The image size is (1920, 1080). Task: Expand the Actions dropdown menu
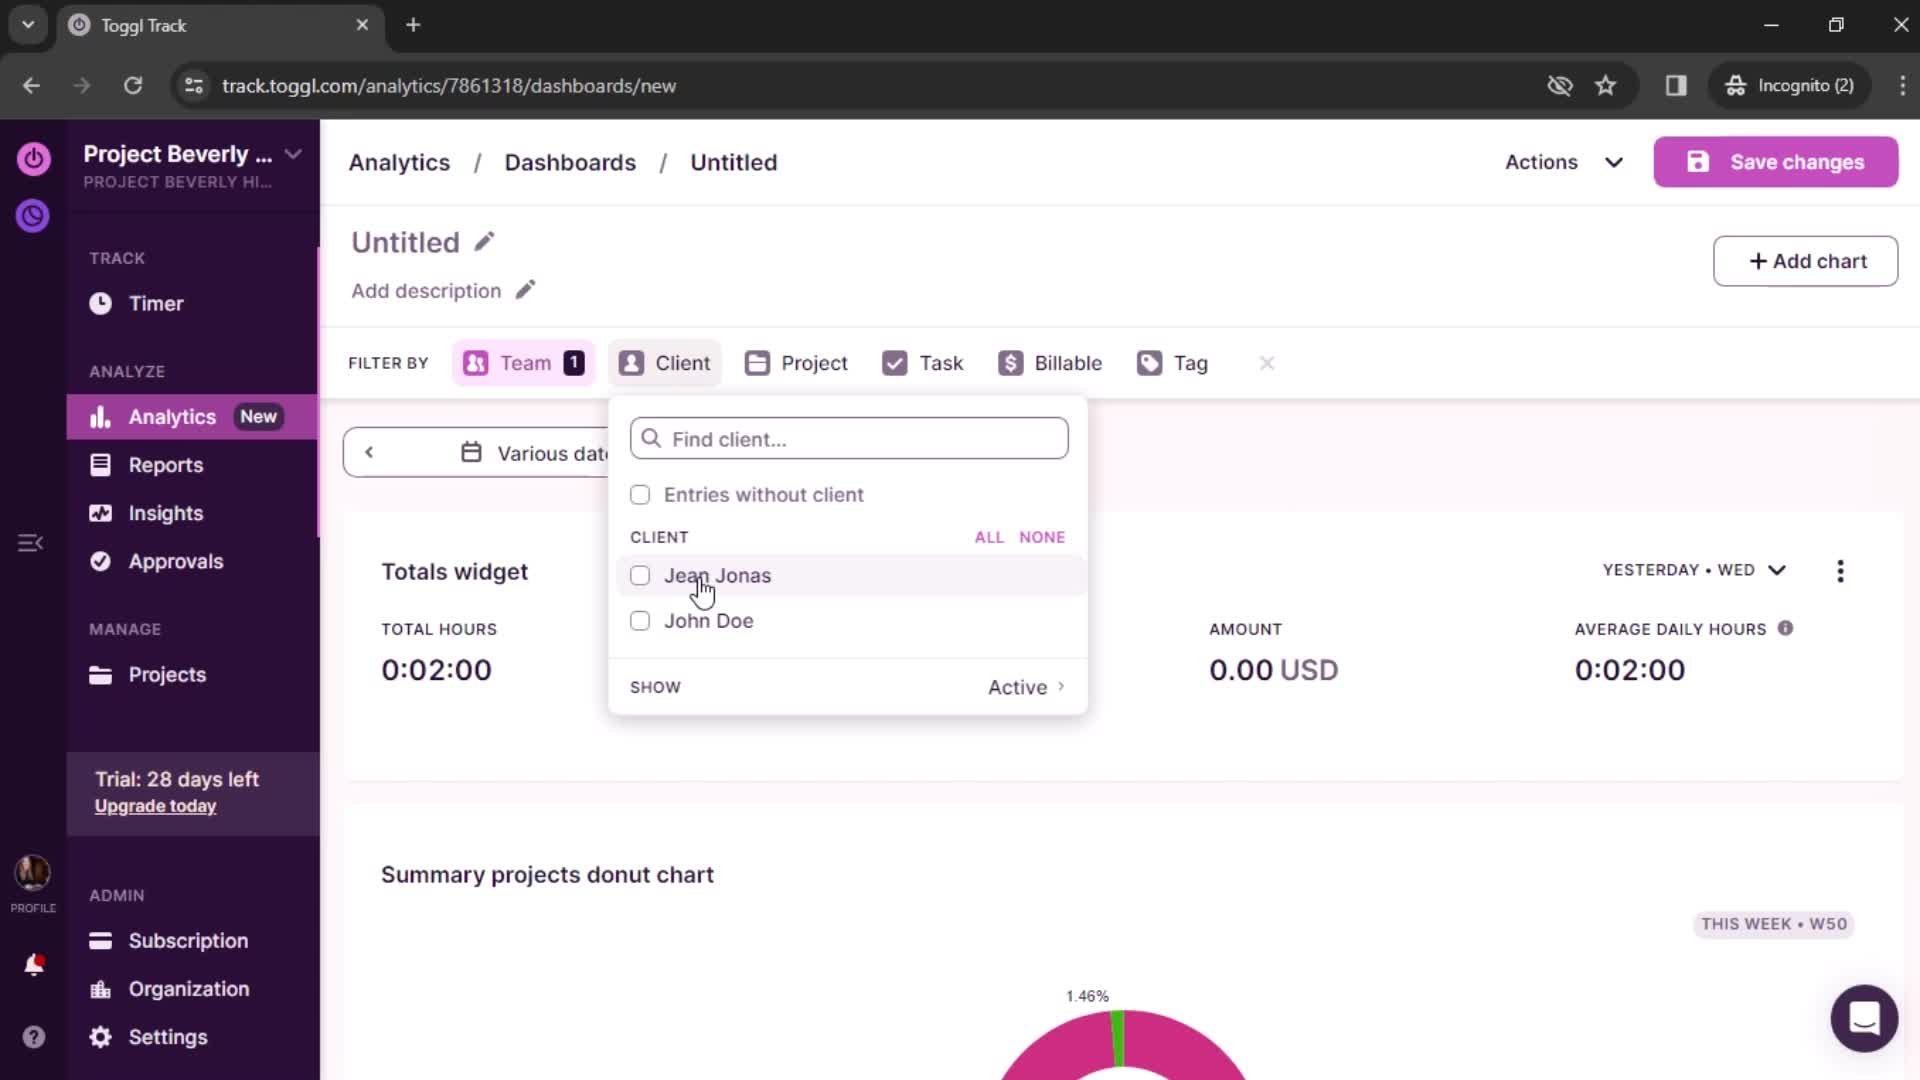click(x=1560, y=161)
